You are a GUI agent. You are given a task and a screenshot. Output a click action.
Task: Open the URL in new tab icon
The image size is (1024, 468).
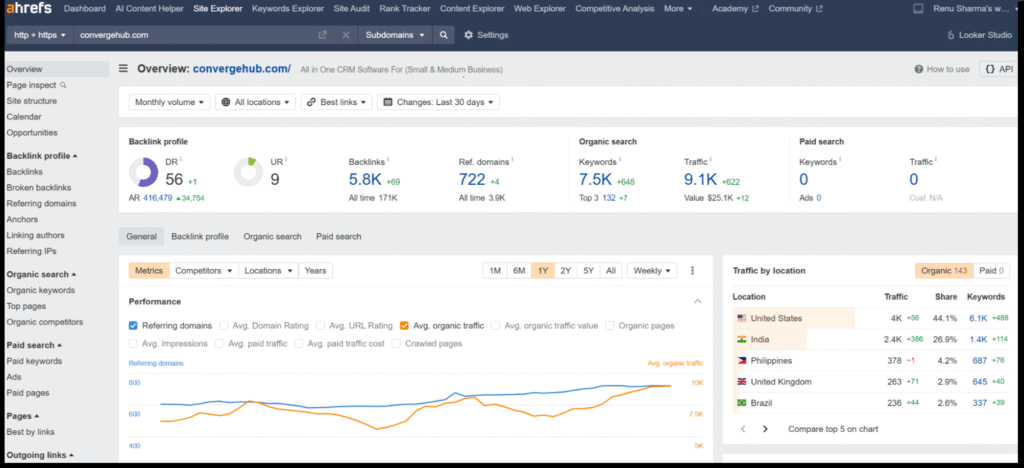click(x=322, y=35)
